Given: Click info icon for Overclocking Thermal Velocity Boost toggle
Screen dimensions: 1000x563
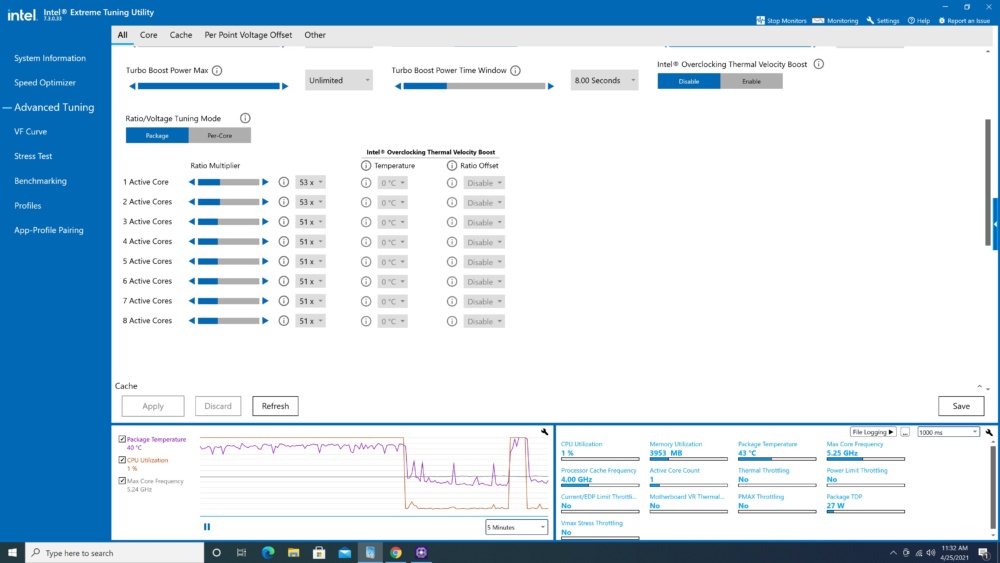Looking at the screenshot, I should [x=819, y=64].
